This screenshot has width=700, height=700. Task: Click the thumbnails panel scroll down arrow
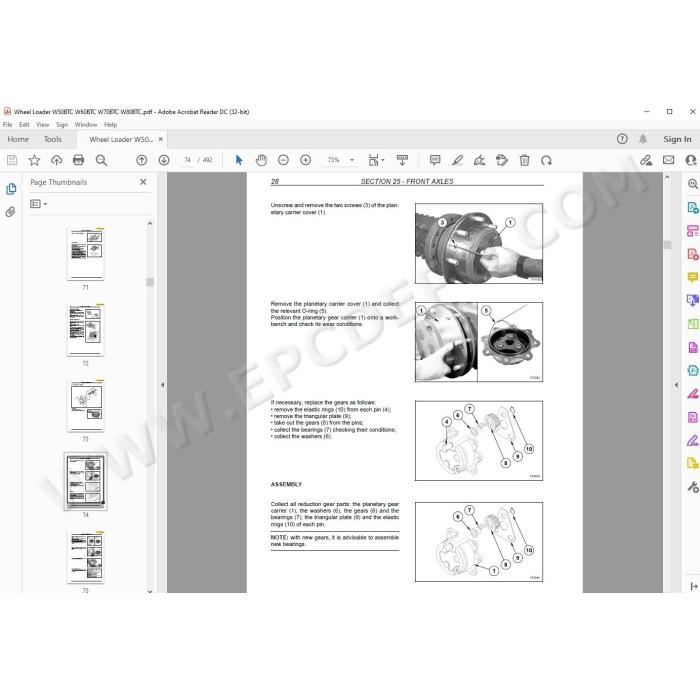[150, 591]
